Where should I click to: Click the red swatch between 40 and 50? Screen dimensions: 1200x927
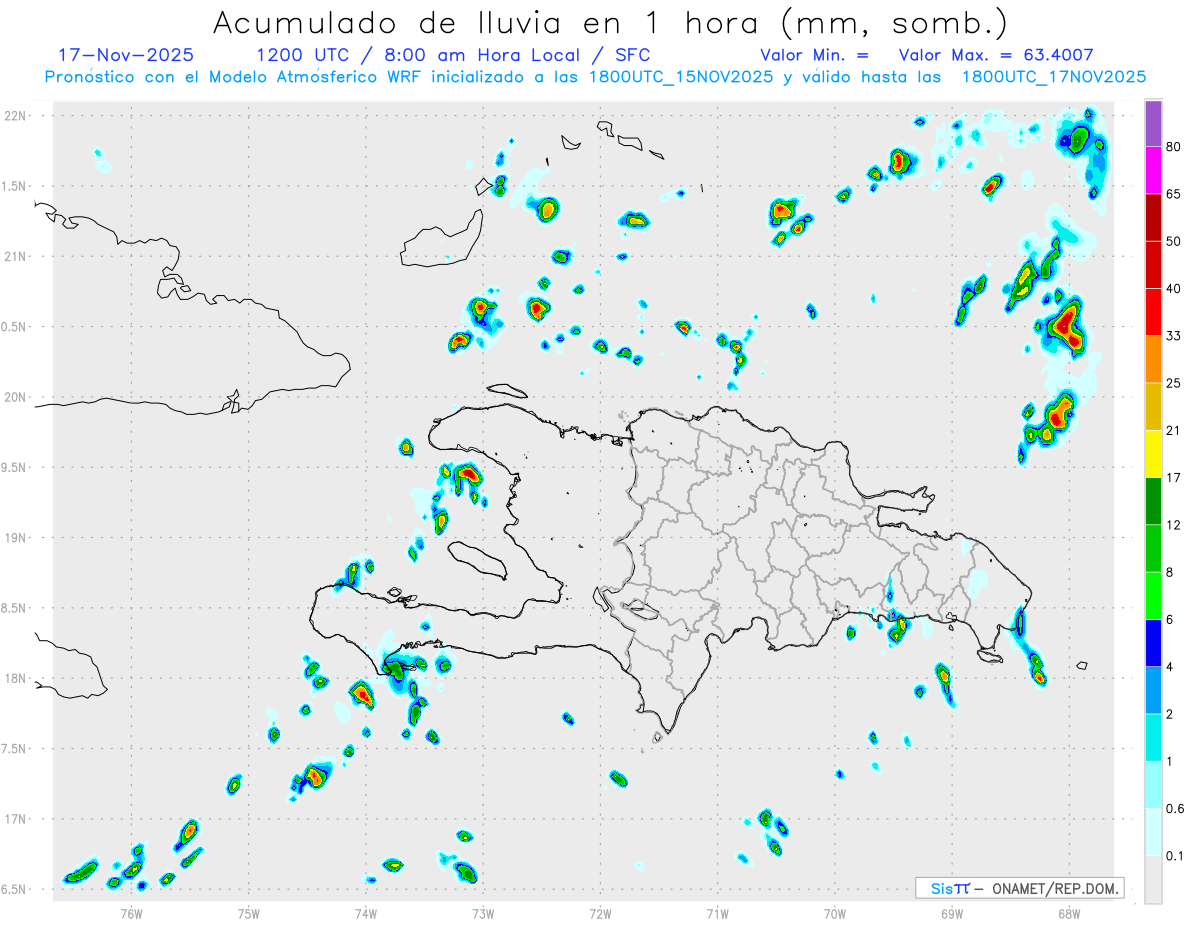(1153, 264)
